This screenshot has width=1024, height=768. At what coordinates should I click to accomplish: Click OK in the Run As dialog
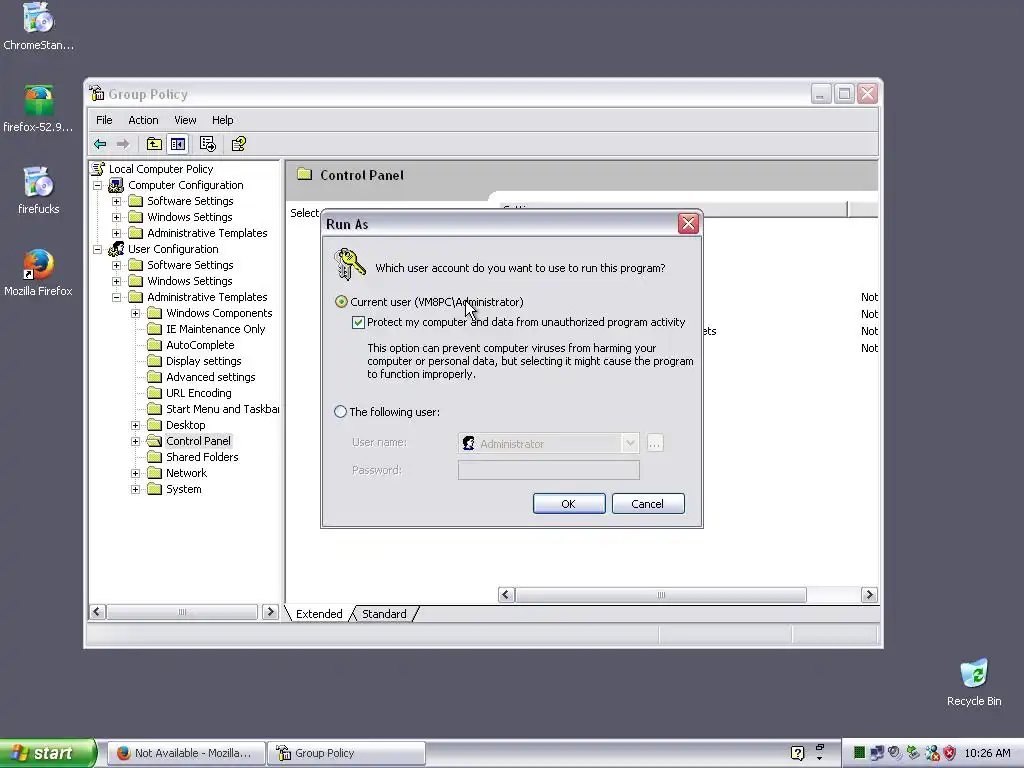point(569,504)
